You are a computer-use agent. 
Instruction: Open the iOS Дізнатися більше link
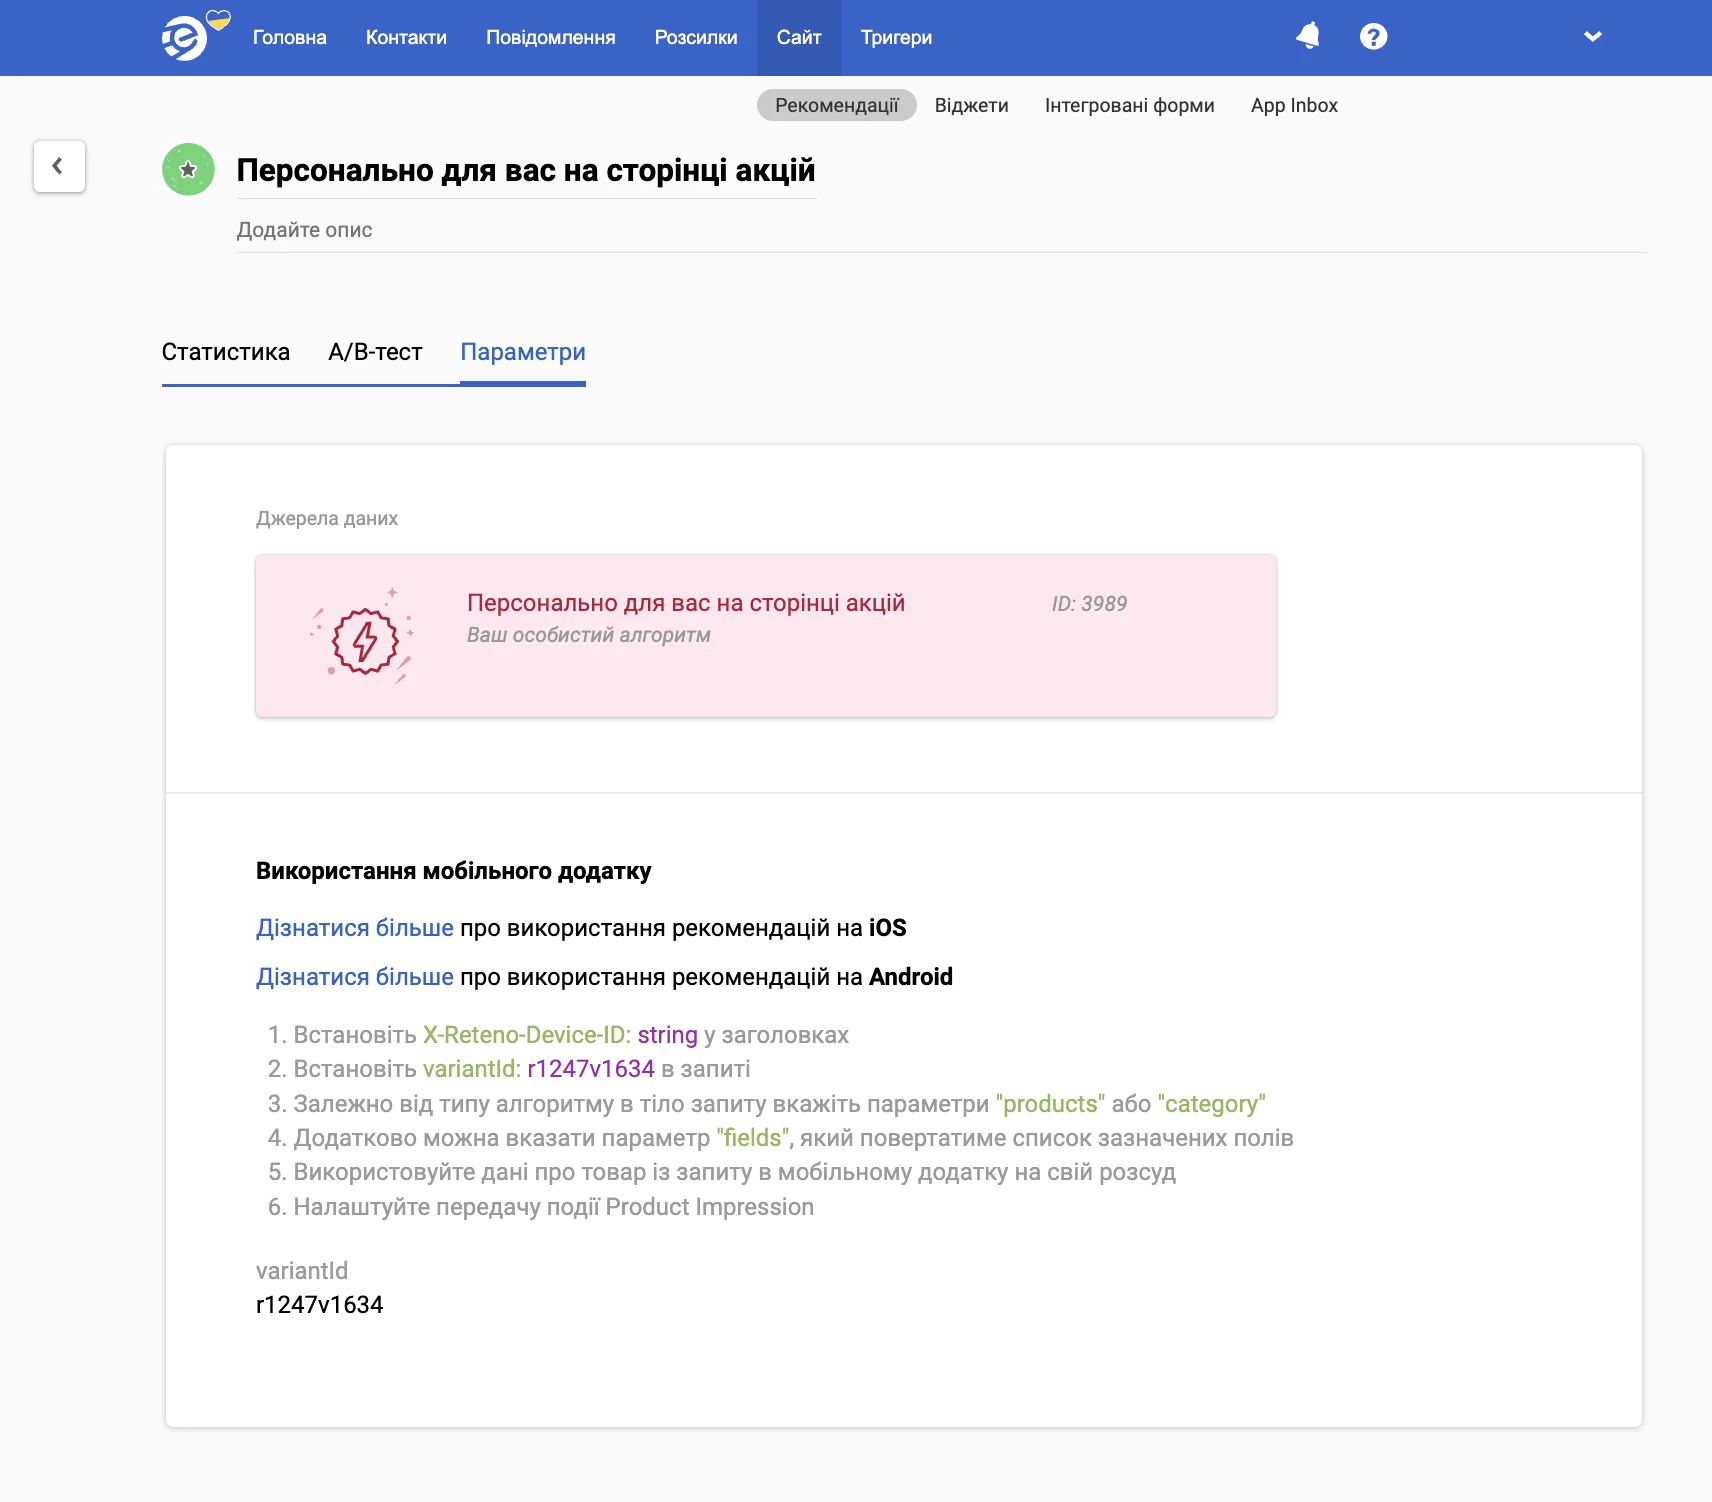click(355, 928)
